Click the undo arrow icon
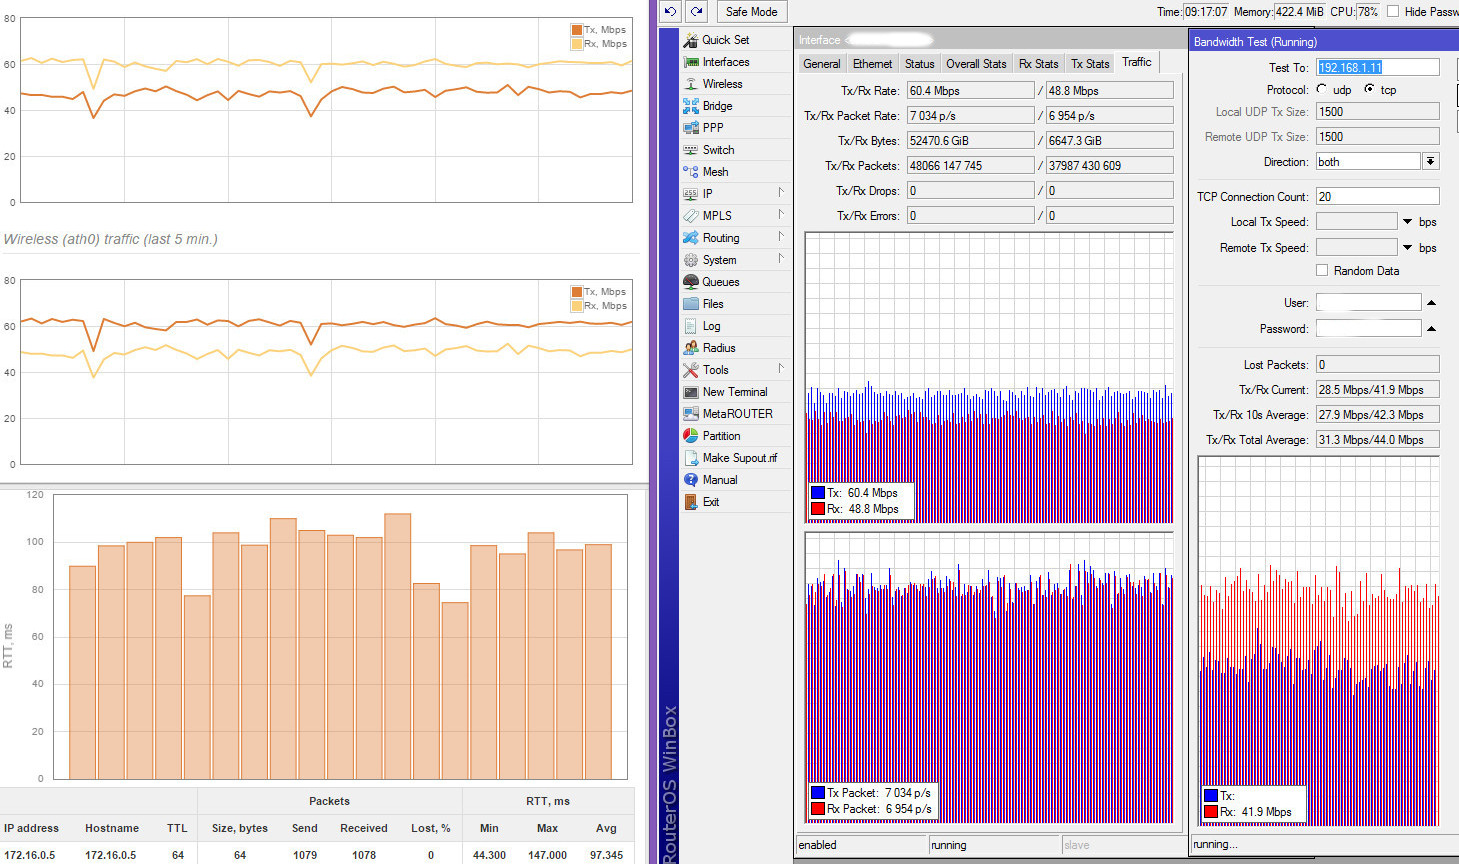Image resolution: width=1459 pixels, height=864 pixels. coord(670,12)
